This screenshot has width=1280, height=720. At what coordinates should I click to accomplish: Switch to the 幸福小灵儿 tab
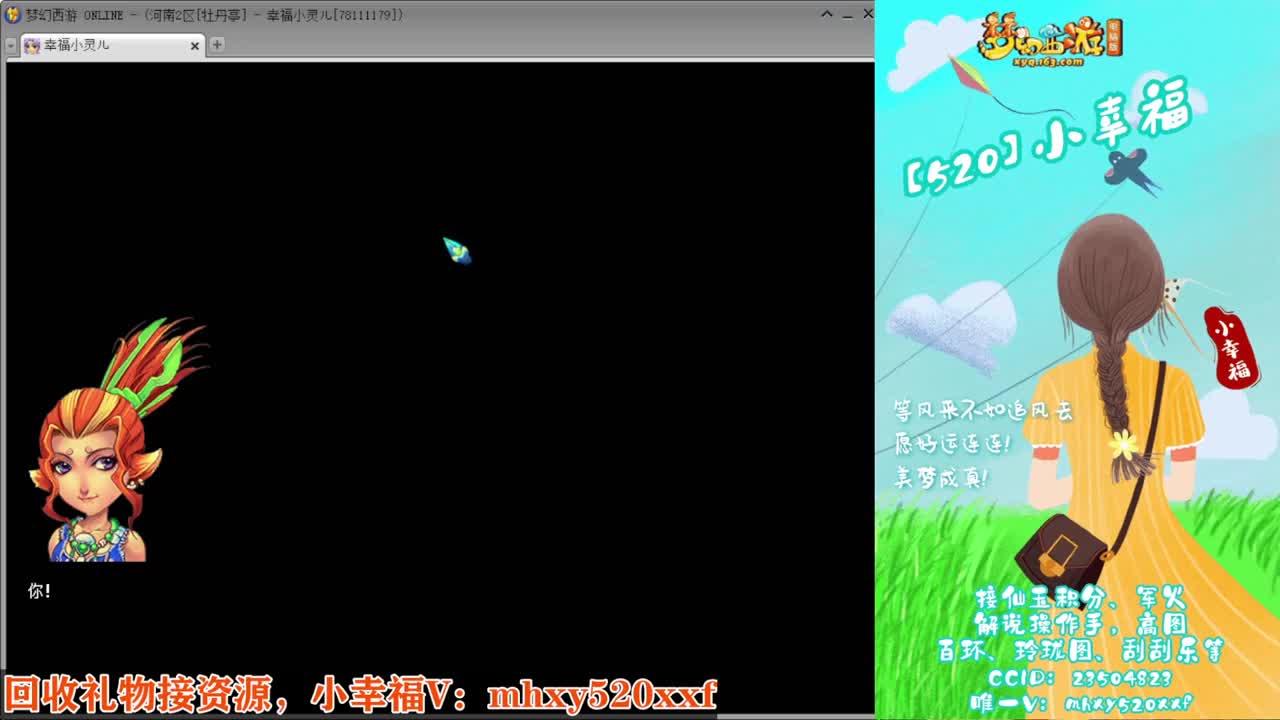click(112, 46)
